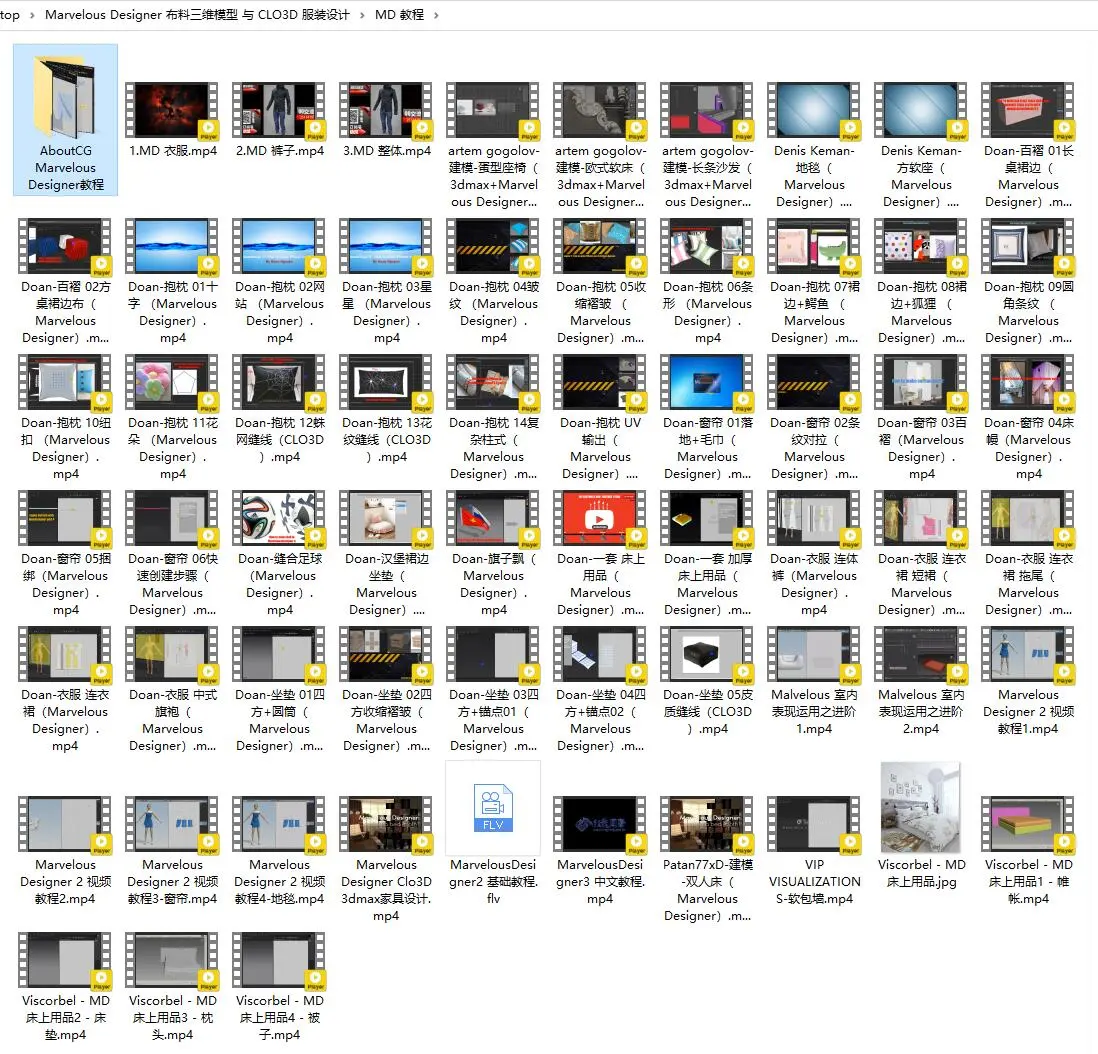Click file name Doan-窗帘 05捆绑
1098x1054 pixels.
click(x=65, y=584)
